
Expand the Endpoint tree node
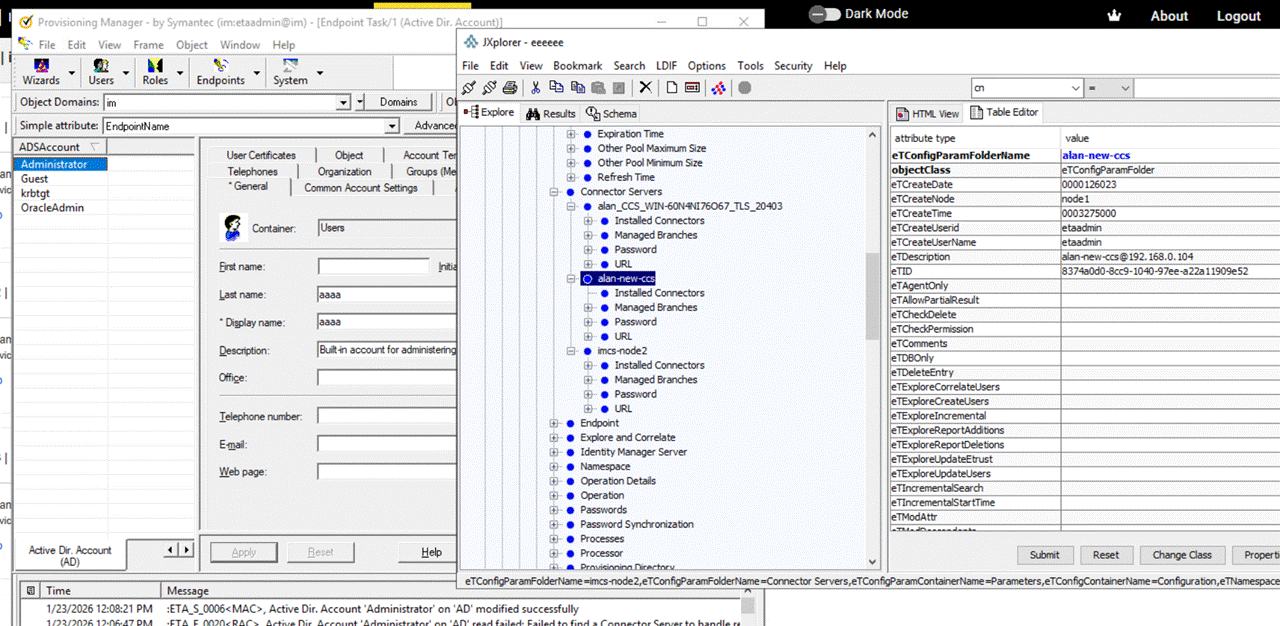point(554,424)
